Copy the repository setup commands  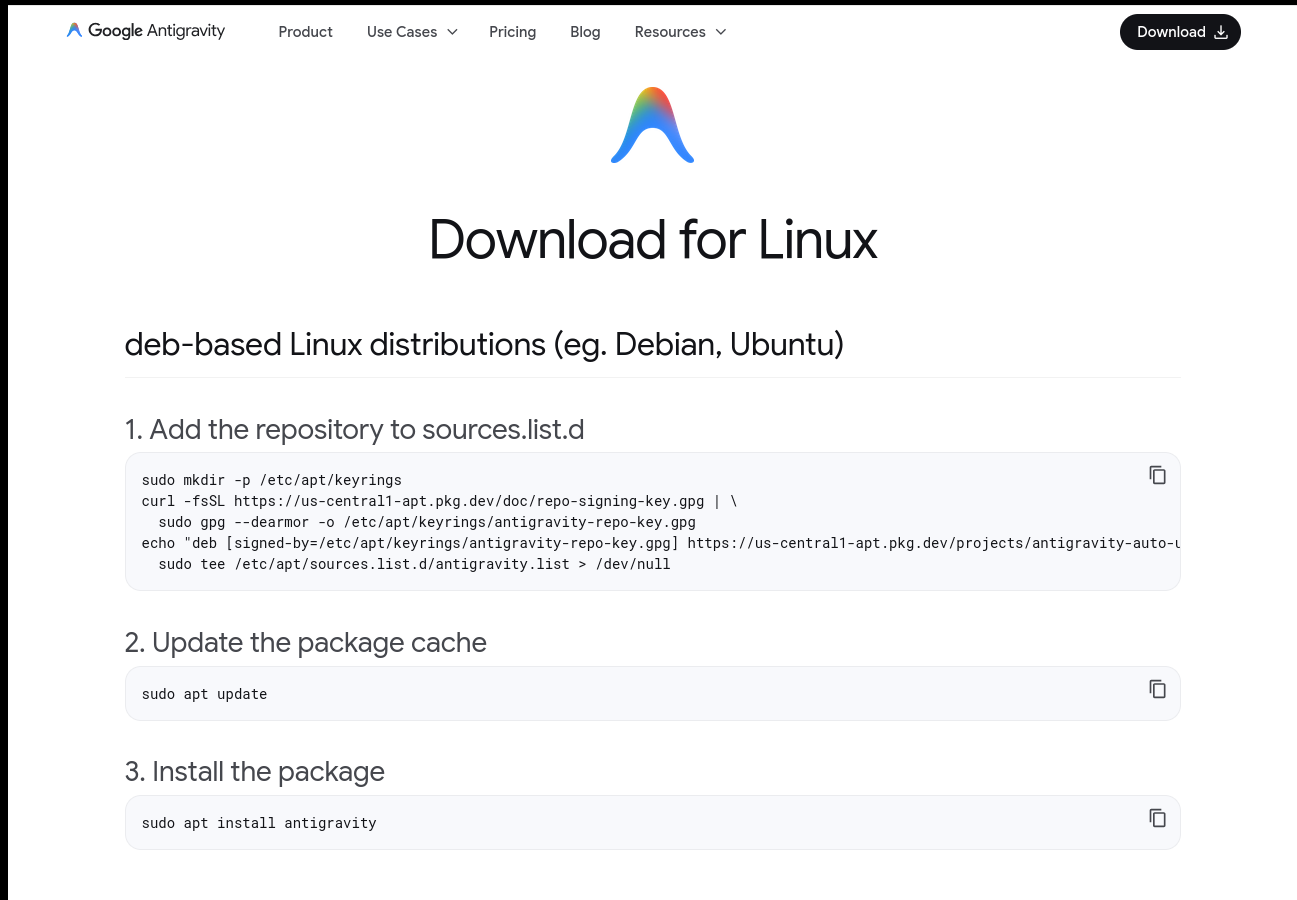1157,475
